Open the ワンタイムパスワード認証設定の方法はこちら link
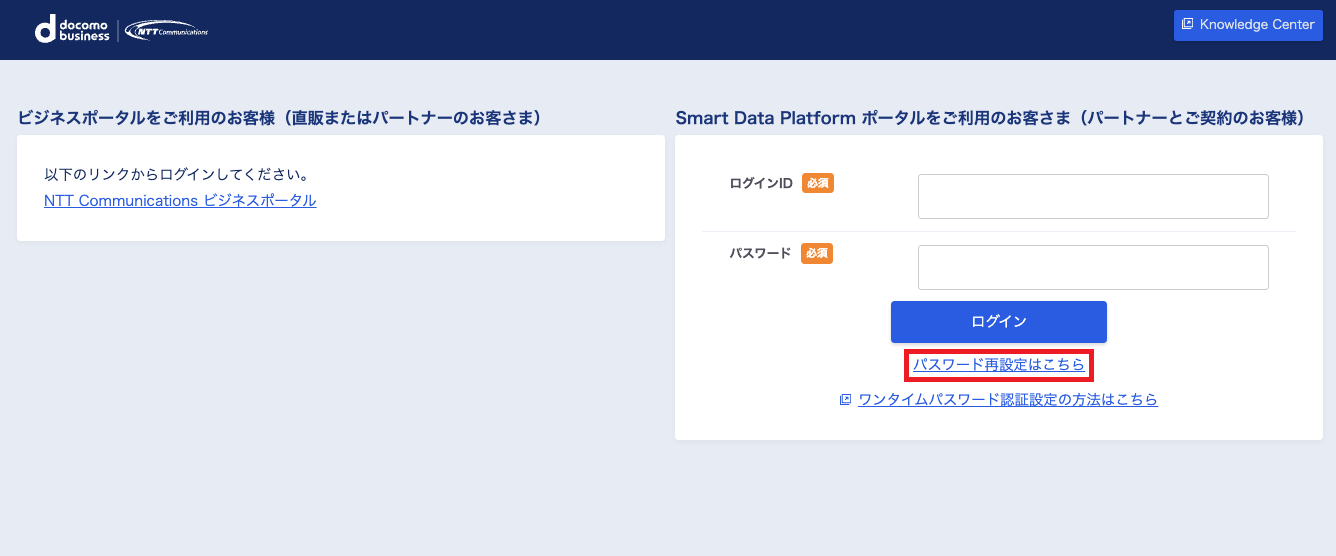1336x556 pixels. pos(1008,399)
